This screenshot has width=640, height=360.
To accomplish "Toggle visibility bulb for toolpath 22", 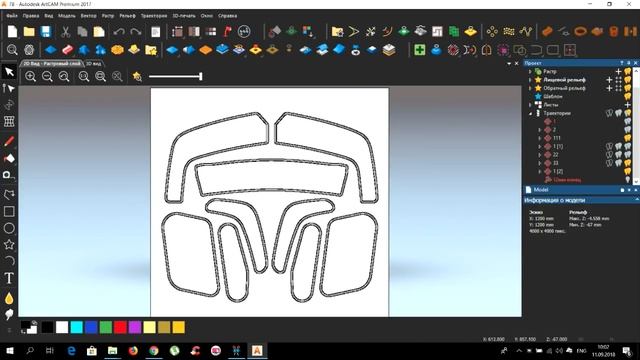I will 628,155.
